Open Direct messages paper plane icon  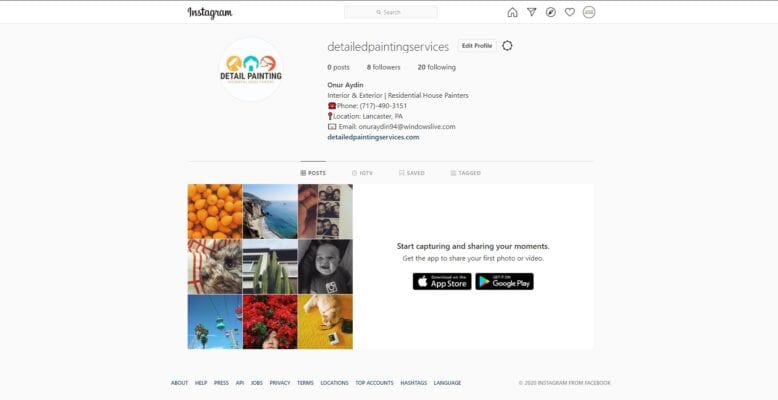pos(531,12)
